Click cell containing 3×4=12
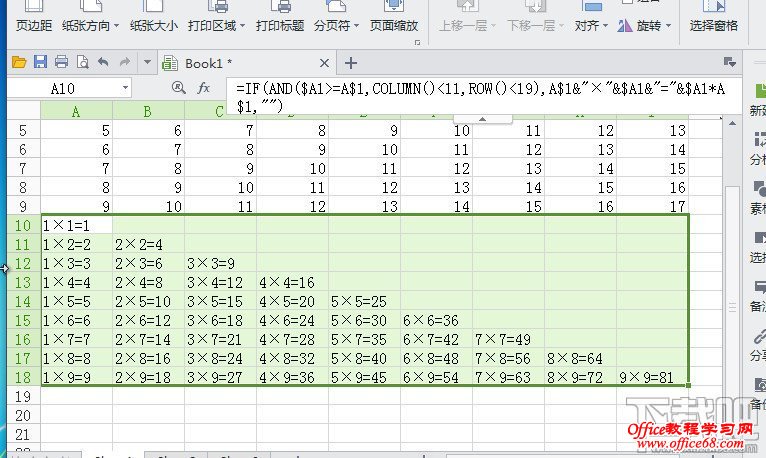 coord(220,282)
